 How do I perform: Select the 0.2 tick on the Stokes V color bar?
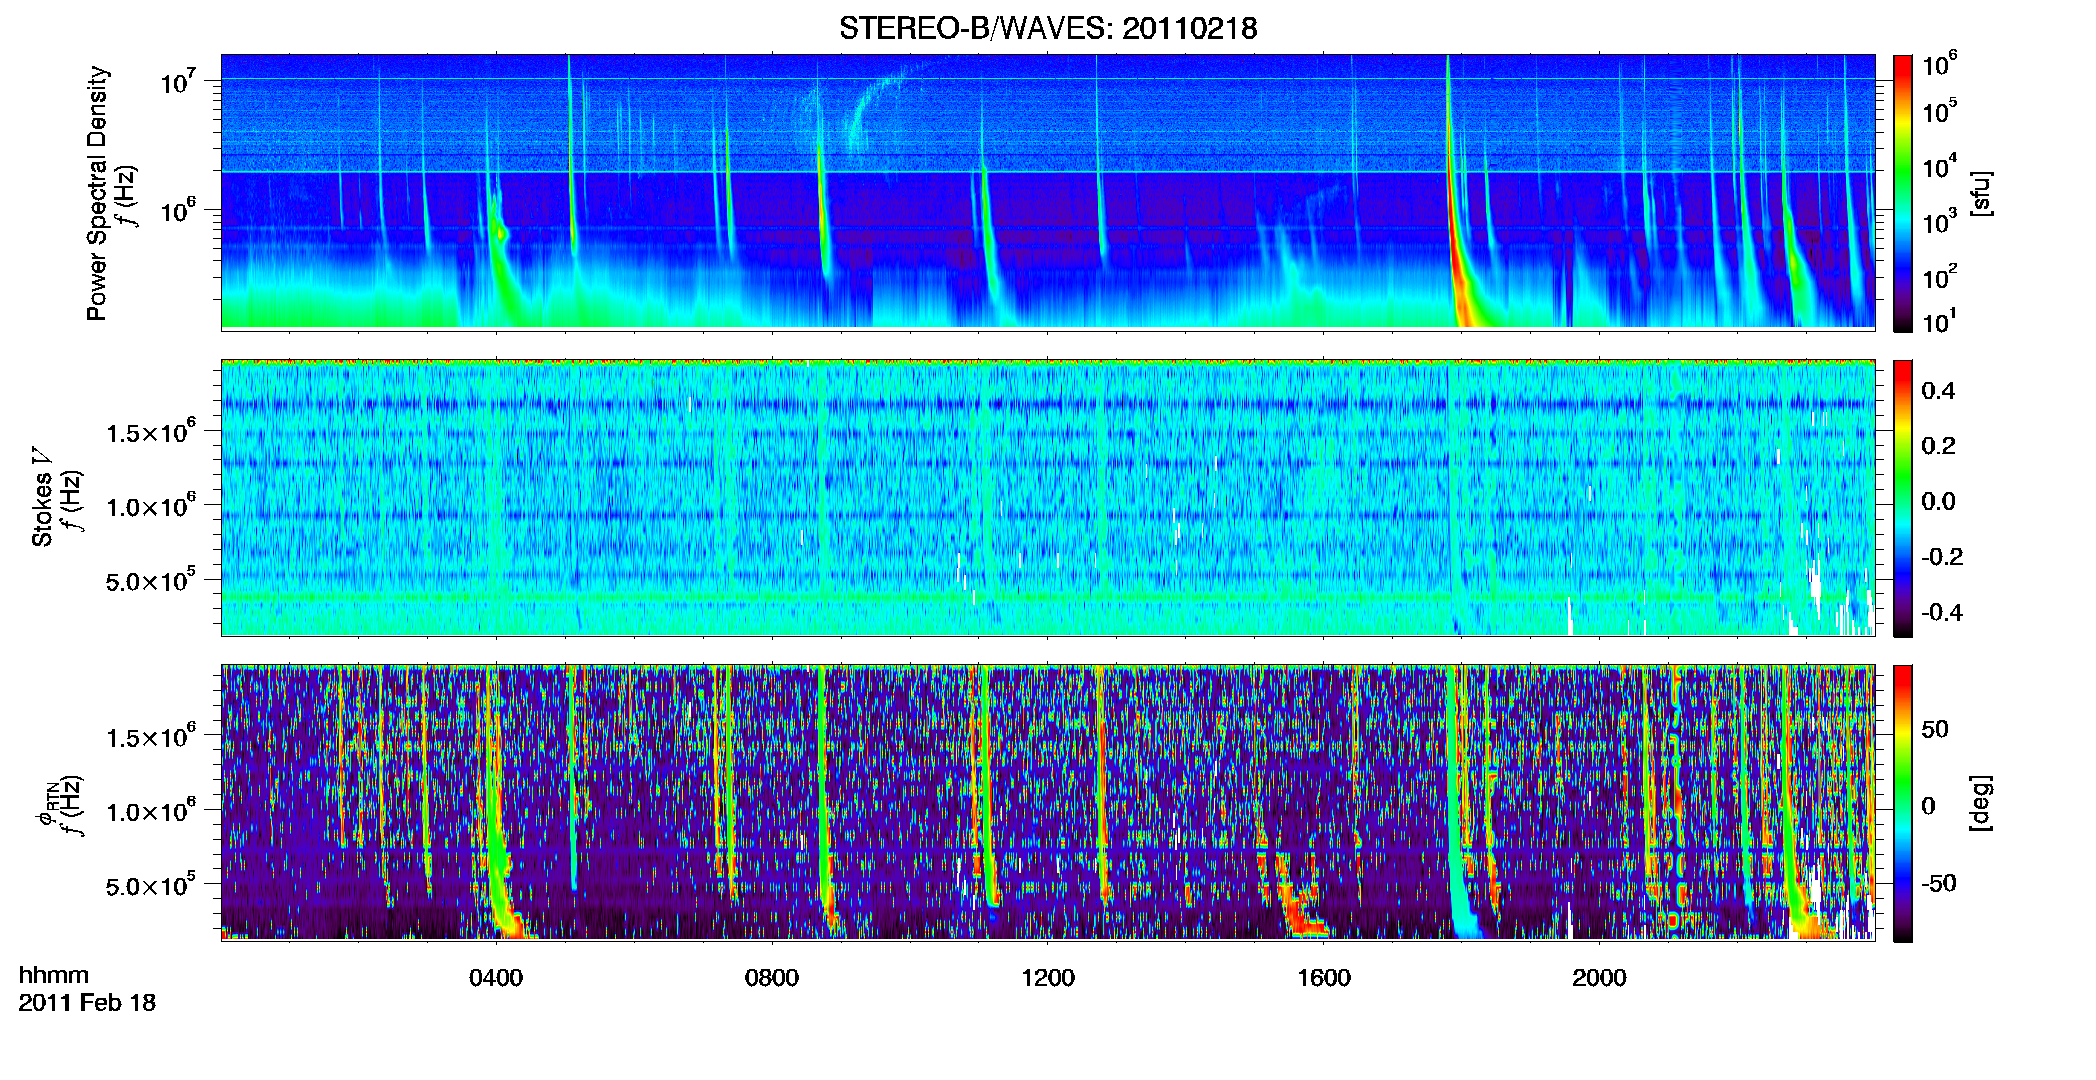tap(1938, 445)
